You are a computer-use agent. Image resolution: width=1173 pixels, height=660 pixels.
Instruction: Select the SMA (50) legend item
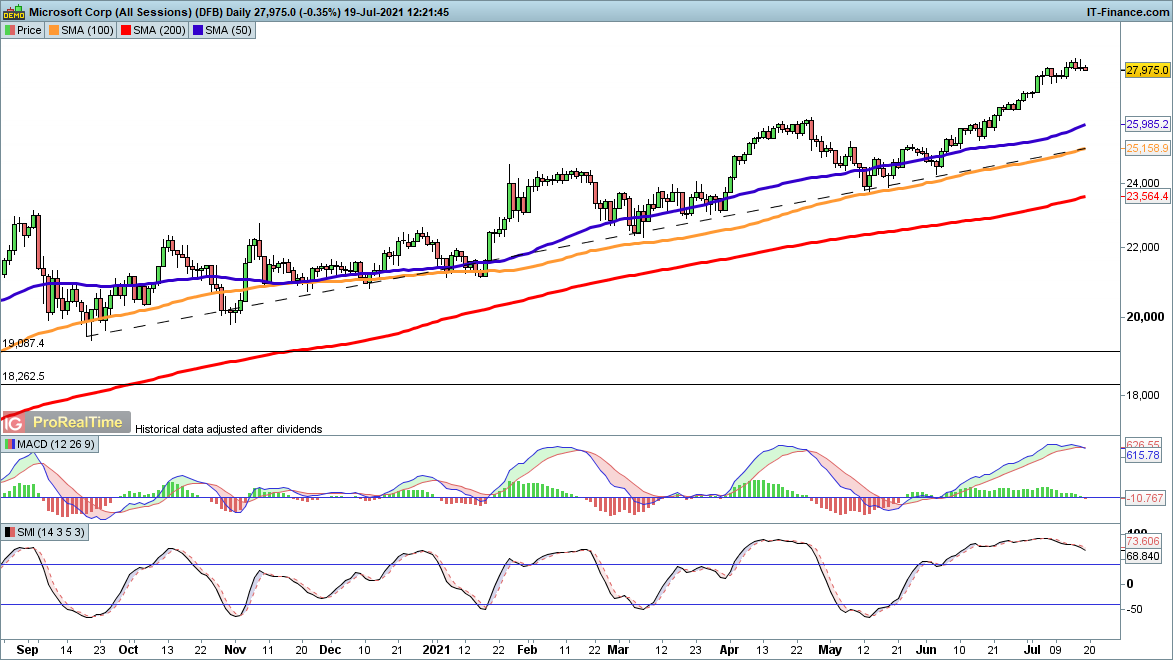(222, 31)
